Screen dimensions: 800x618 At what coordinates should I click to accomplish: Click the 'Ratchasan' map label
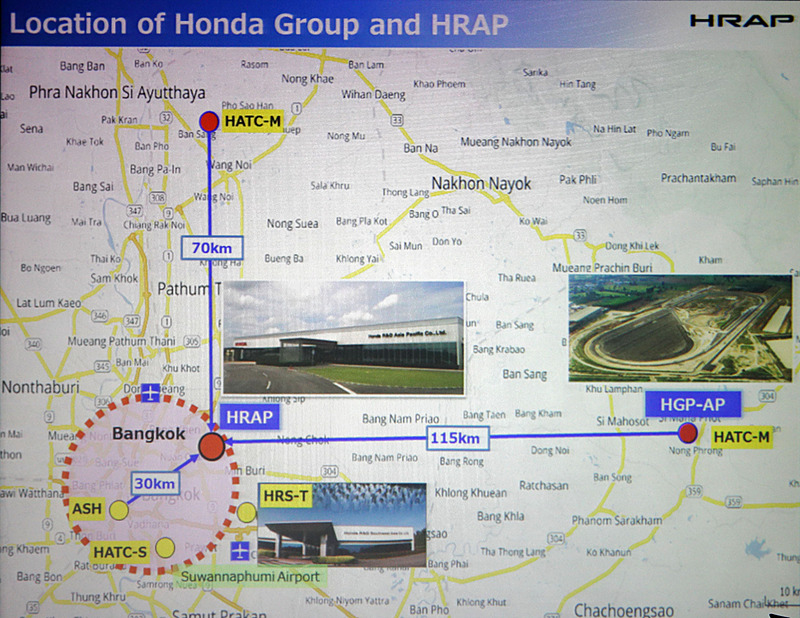544,485
